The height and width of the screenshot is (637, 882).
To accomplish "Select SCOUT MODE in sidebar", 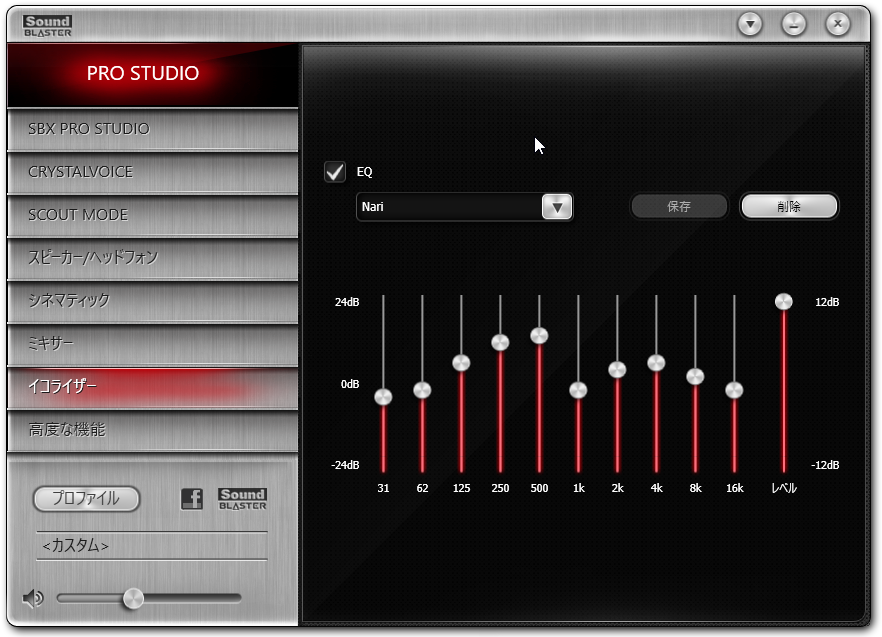I will pos(152,215).
